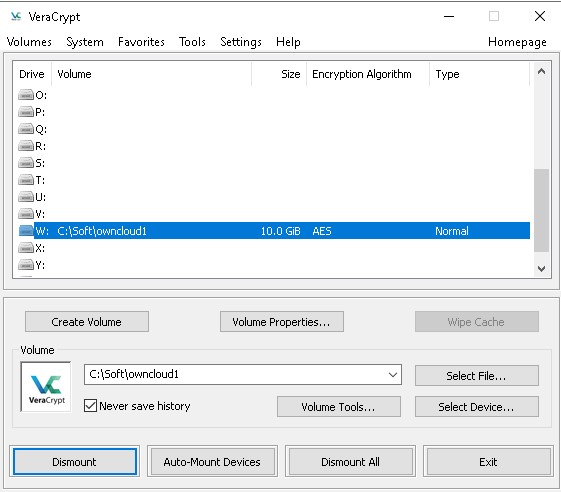Open Volume Tools

(338, 406)
